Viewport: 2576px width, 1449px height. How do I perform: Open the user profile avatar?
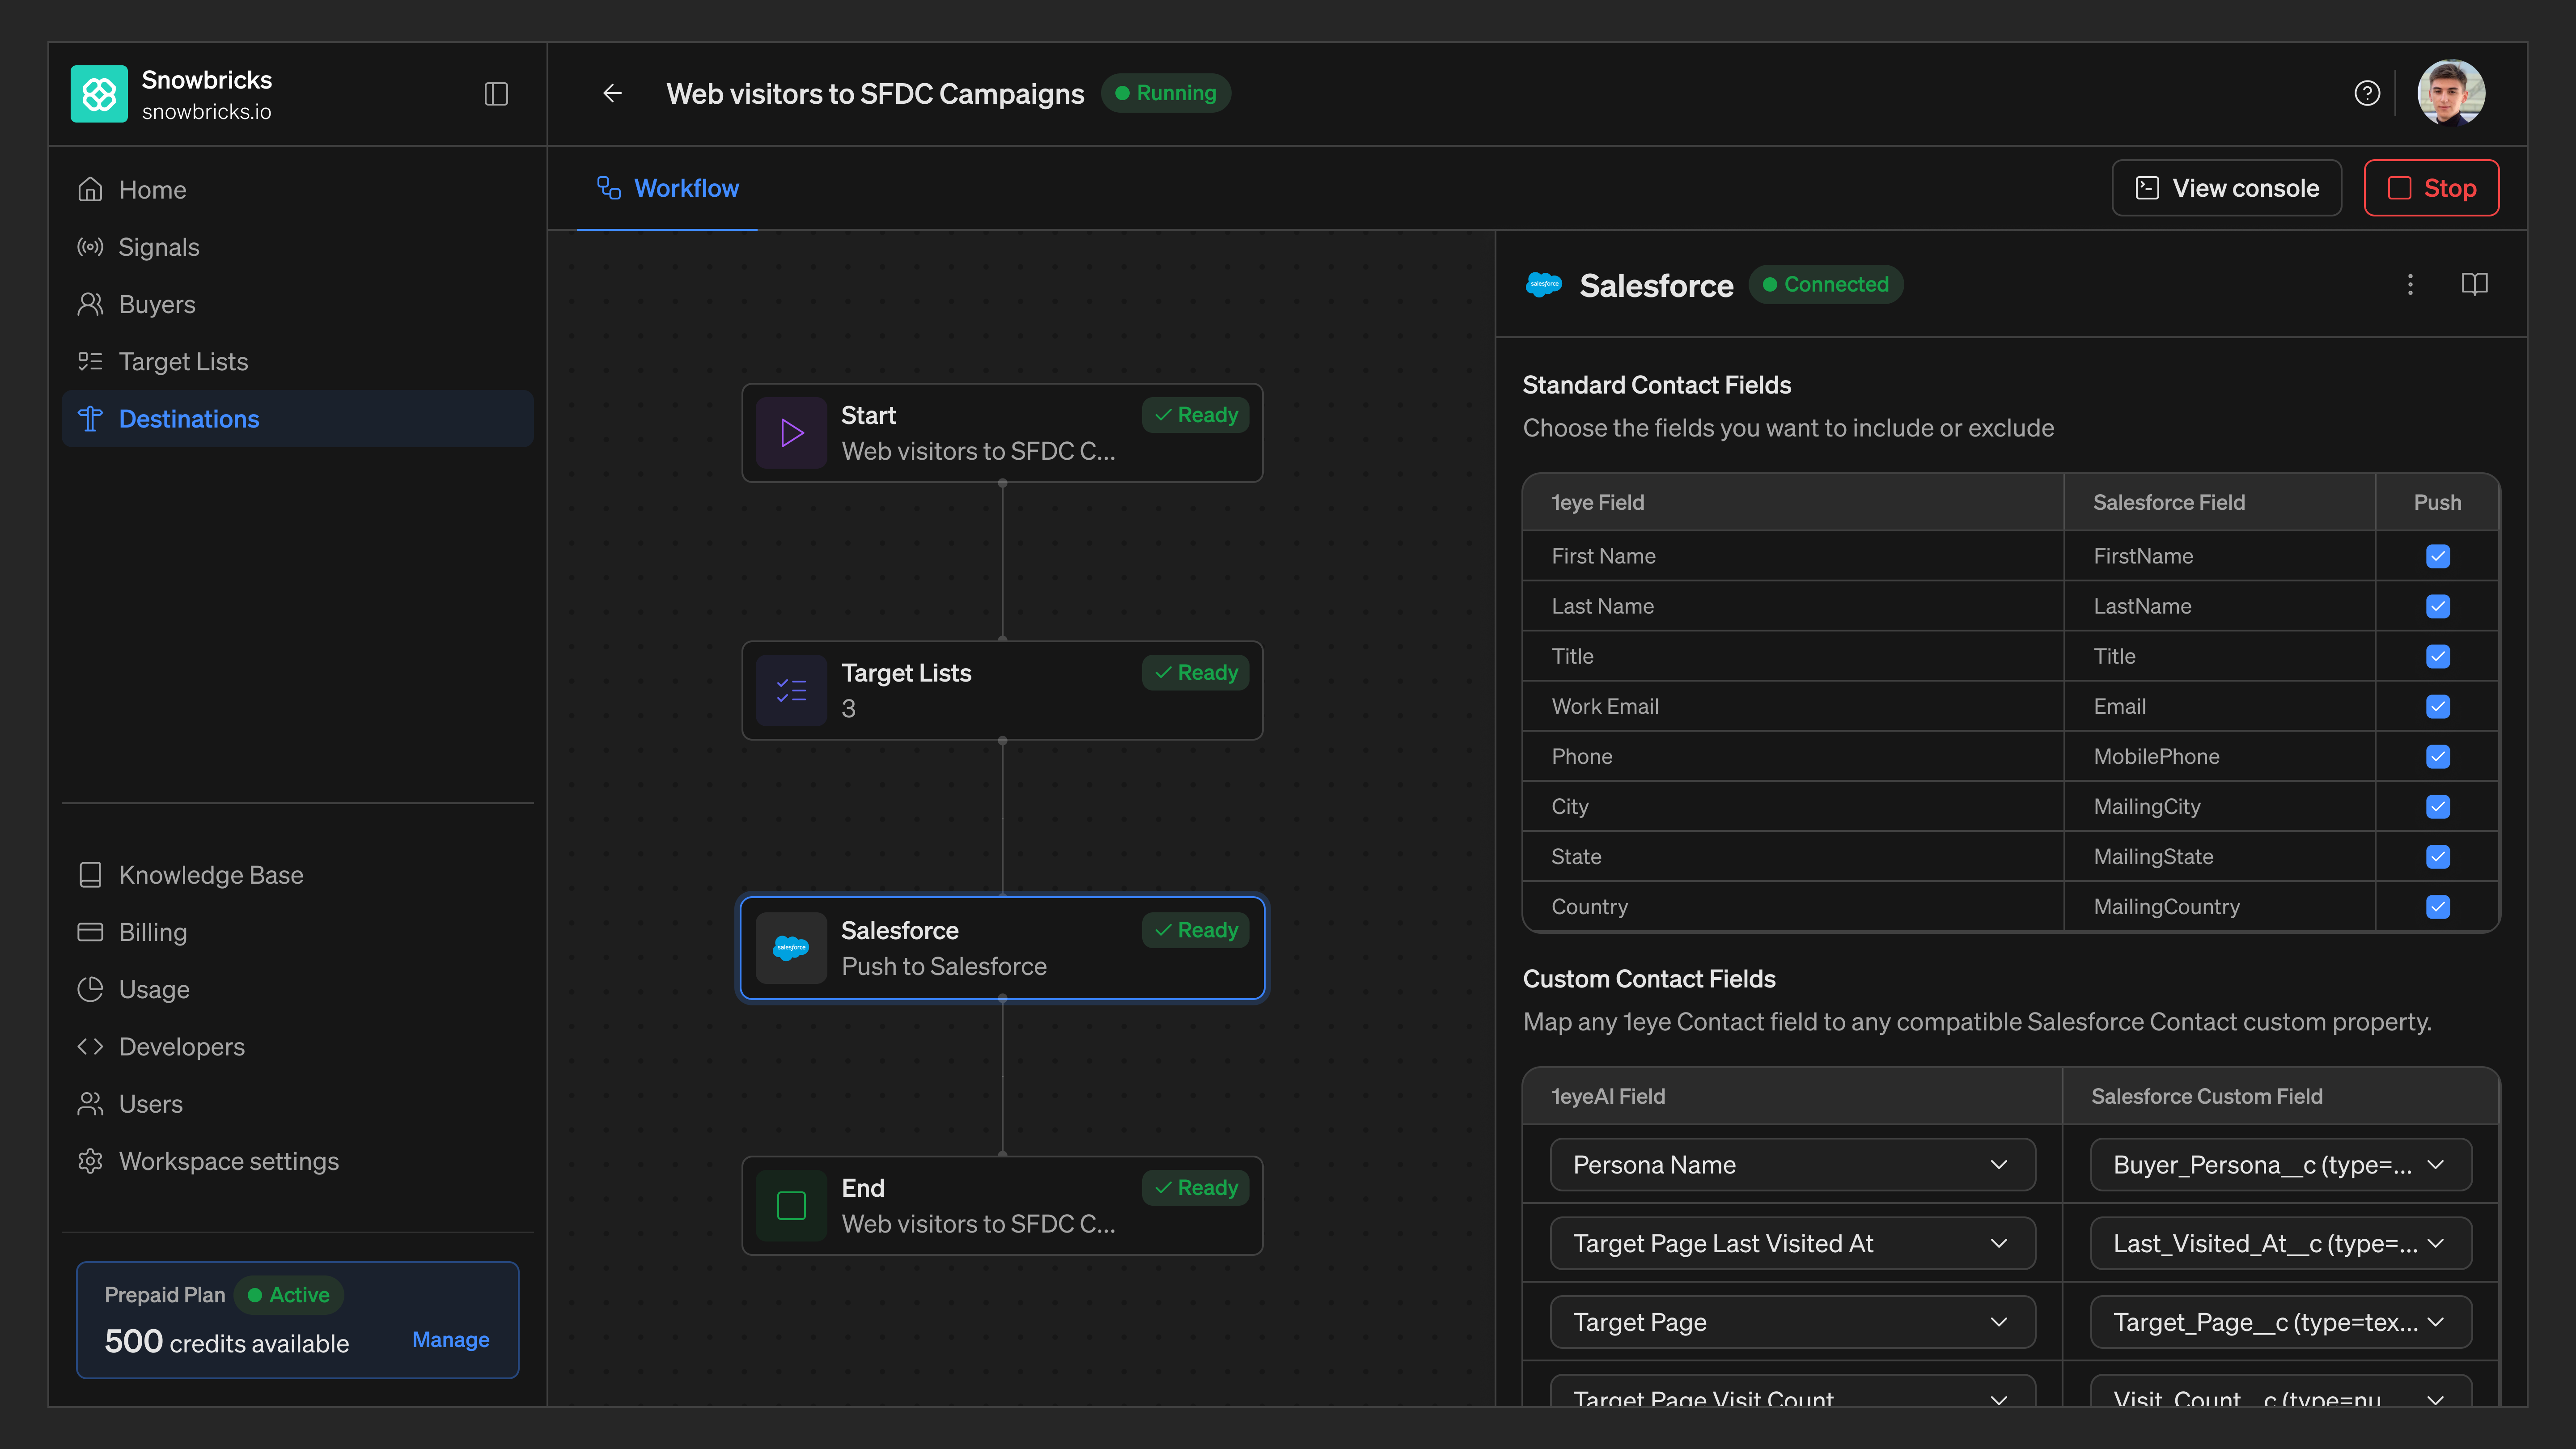click(x=2451, y=93)
